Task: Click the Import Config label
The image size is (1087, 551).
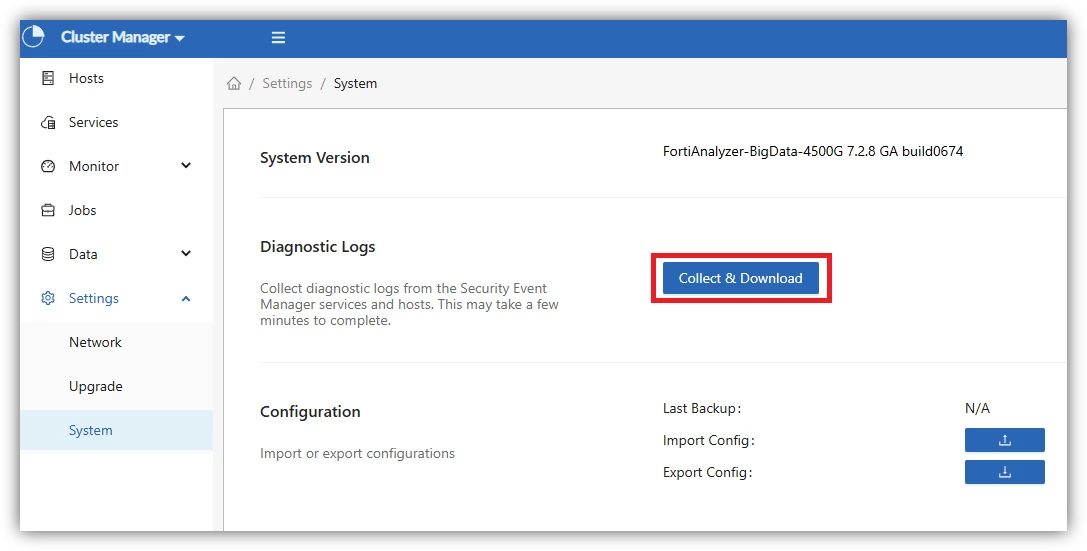Action: [708, 440]
